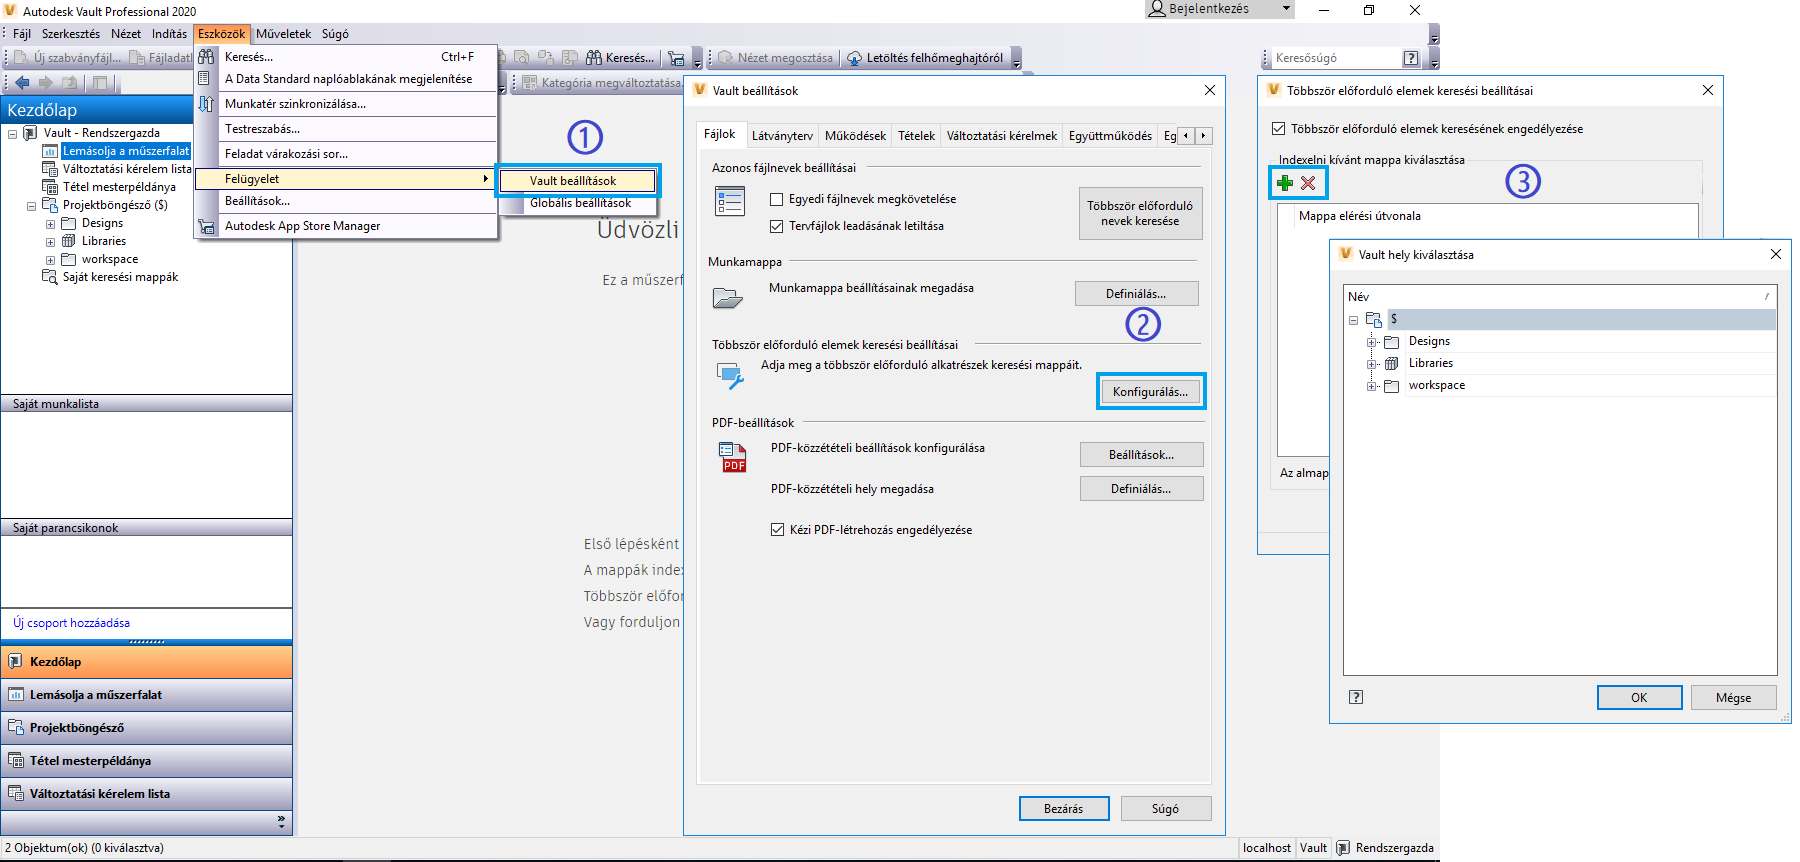1800x862 pixels.
Task: Click in the Keresősúgó search field
Action: tap(1334, 58)
